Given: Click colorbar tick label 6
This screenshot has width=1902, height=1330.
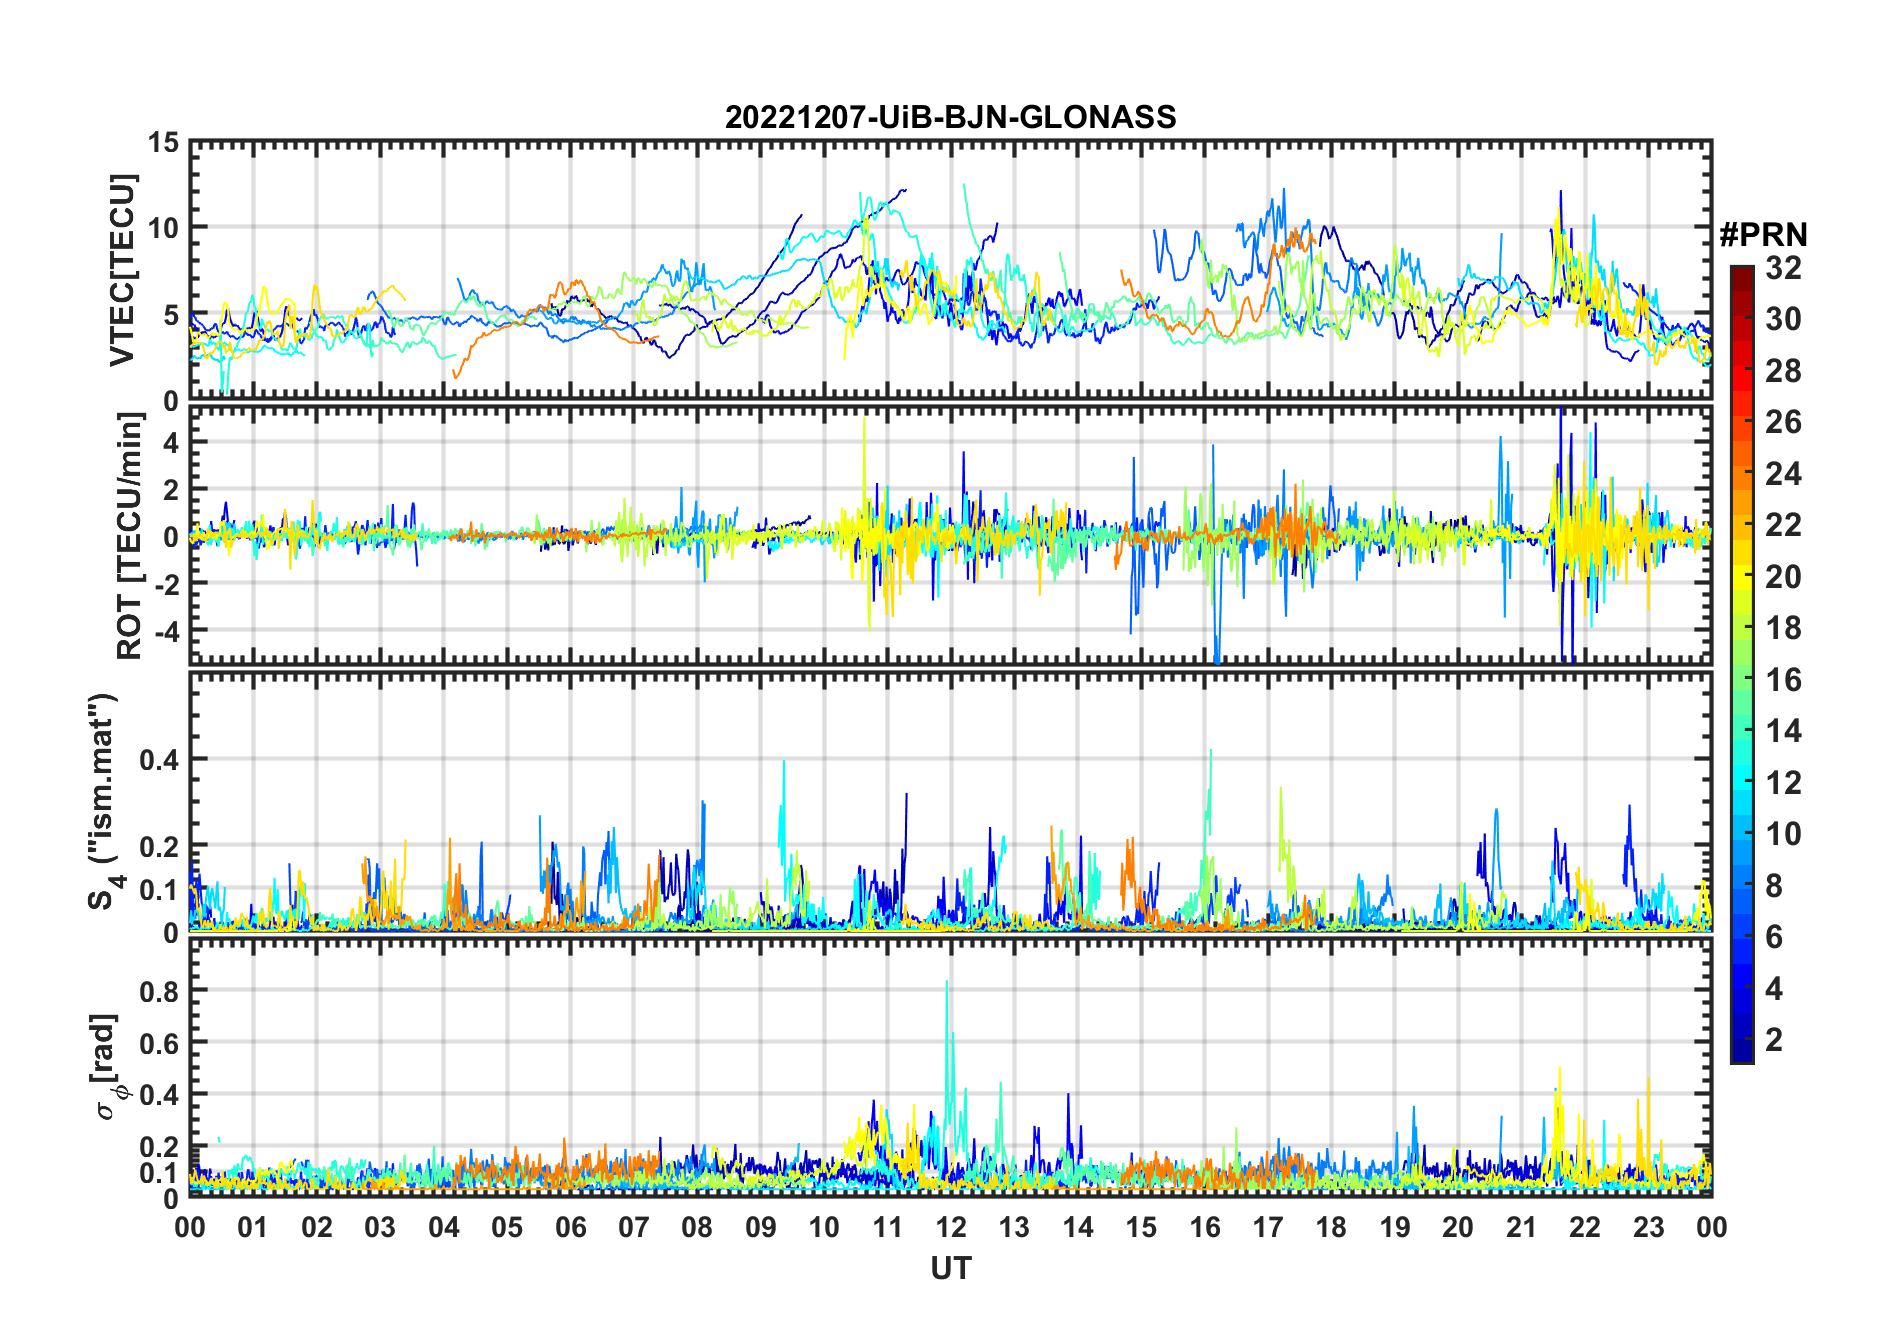Looking at the screenshot, I should pos(1774,937).
